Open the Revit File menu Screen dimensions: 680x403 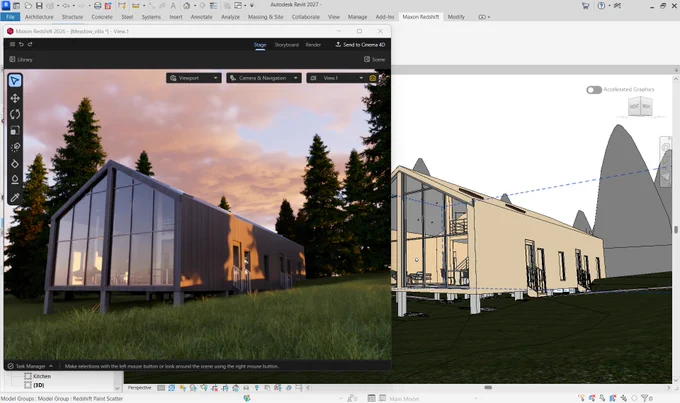[10, 17]
